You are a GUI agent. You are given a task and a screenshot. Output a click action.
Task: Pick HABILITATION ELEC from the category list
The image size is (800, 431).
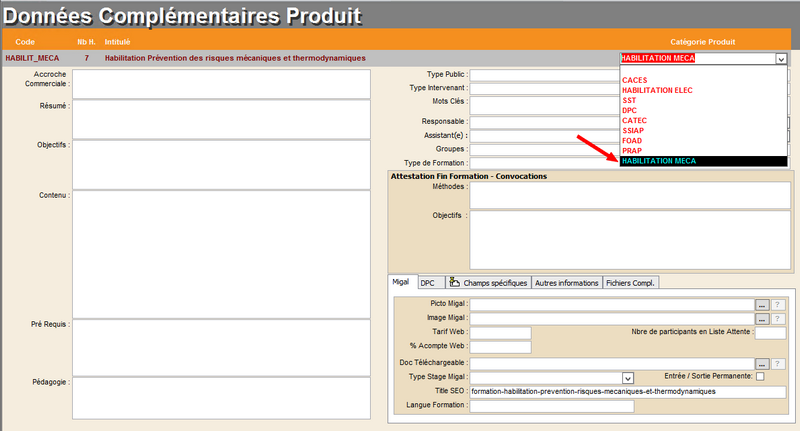tap(657, 90)
